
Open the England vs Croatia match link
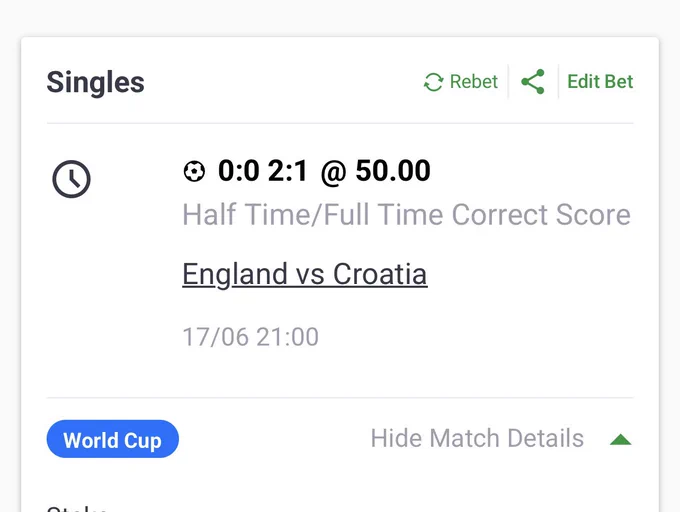coord(305,274)
